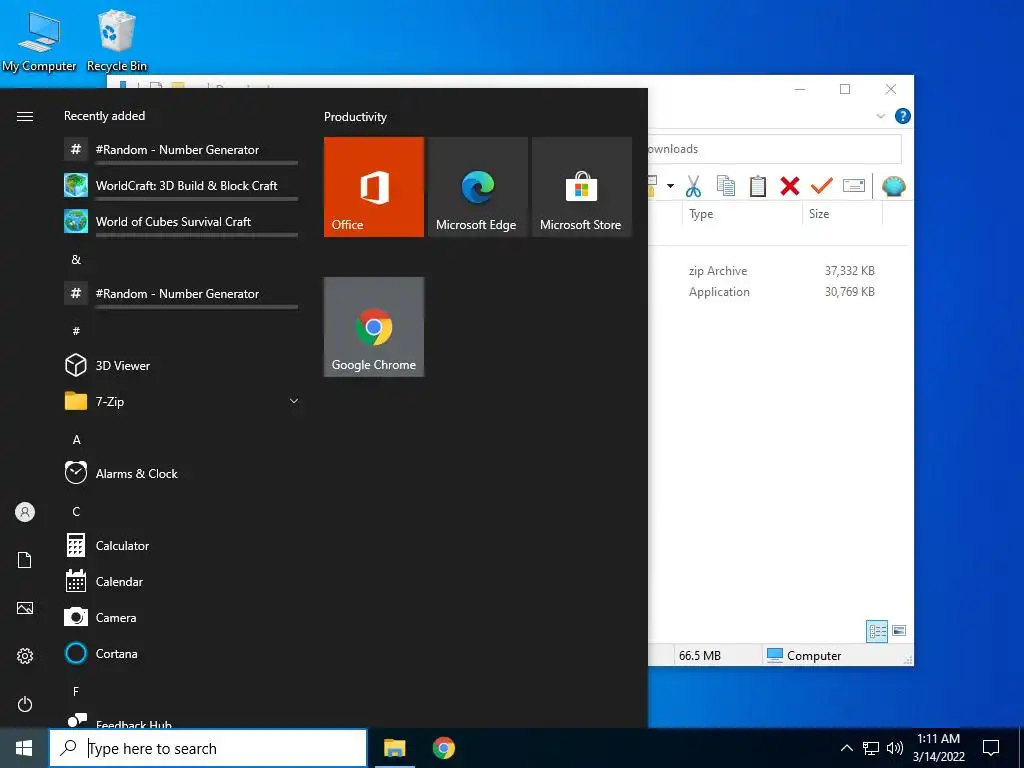This screenshot has height=768, width=1024.
Task: Open the network tray icon
Action: tap(871, 748)
